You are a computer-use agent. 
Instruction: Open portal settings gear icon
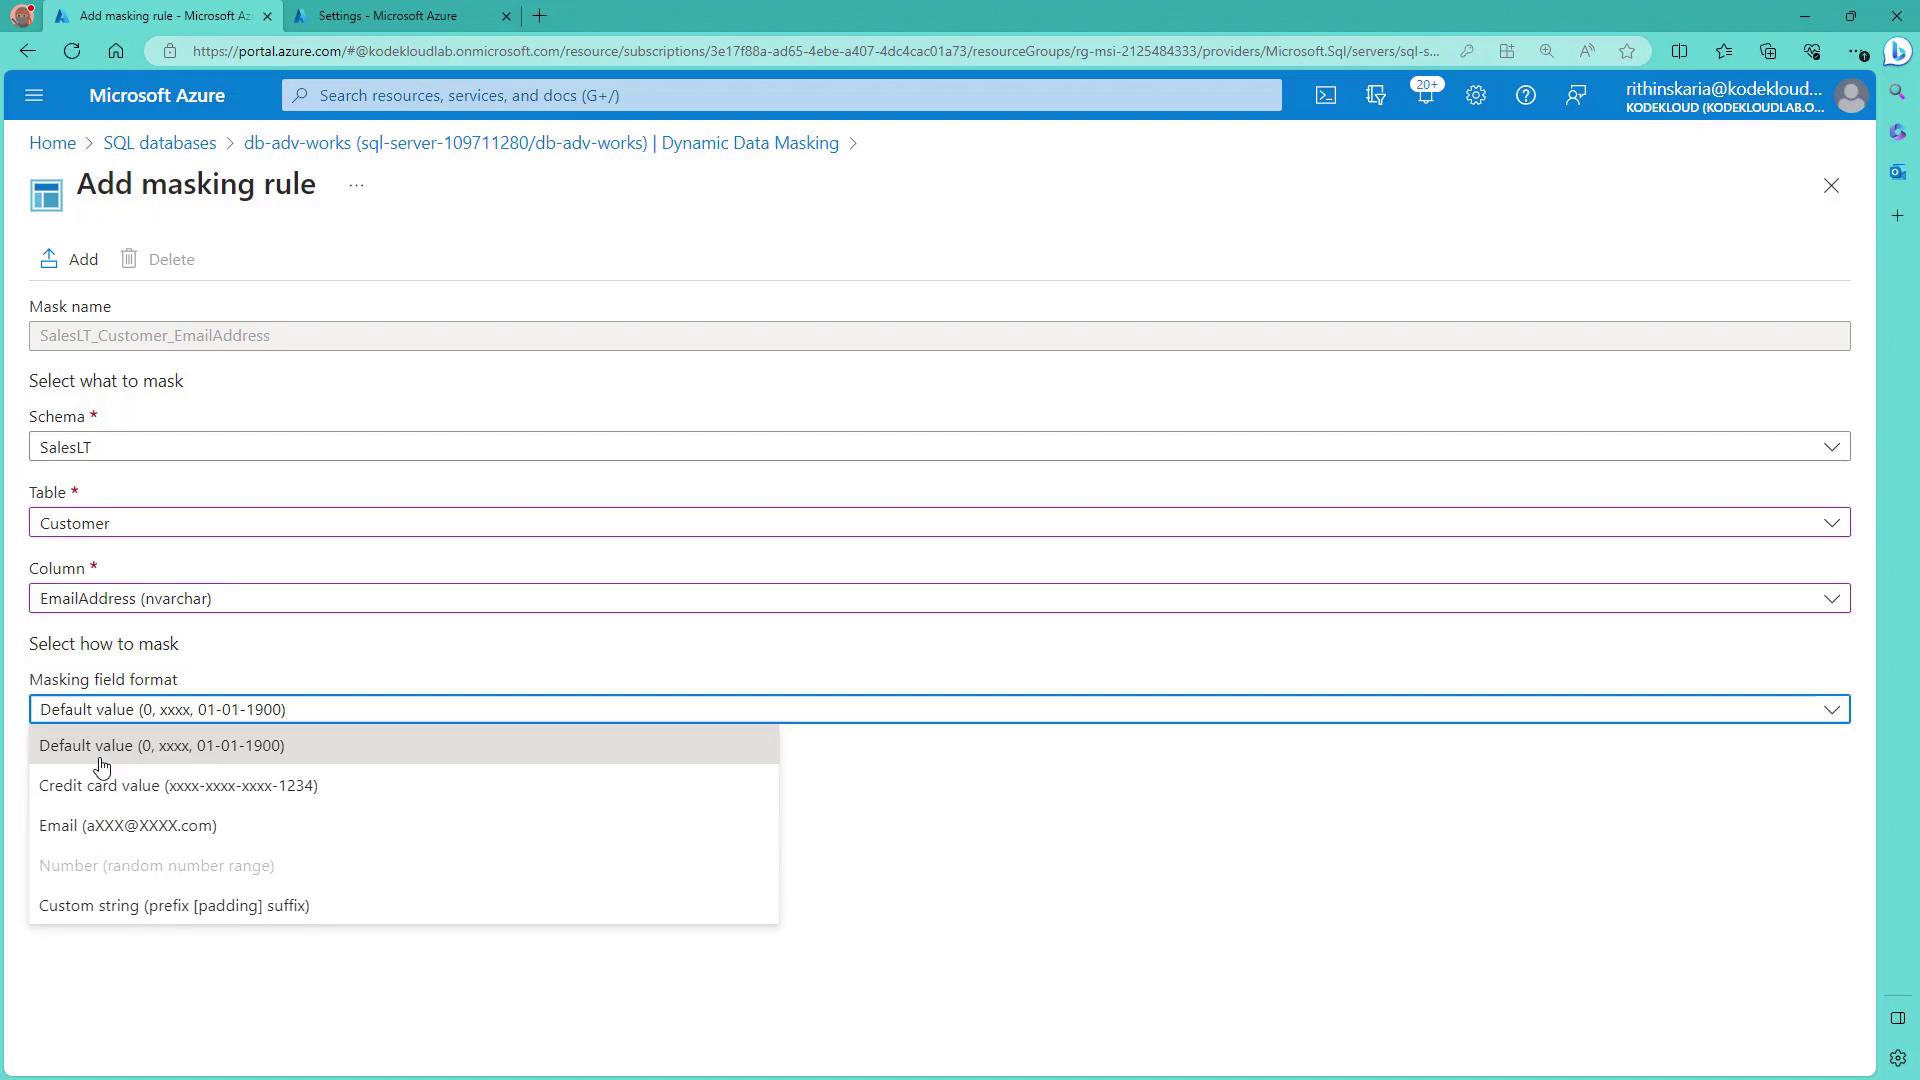(1475, 95)
